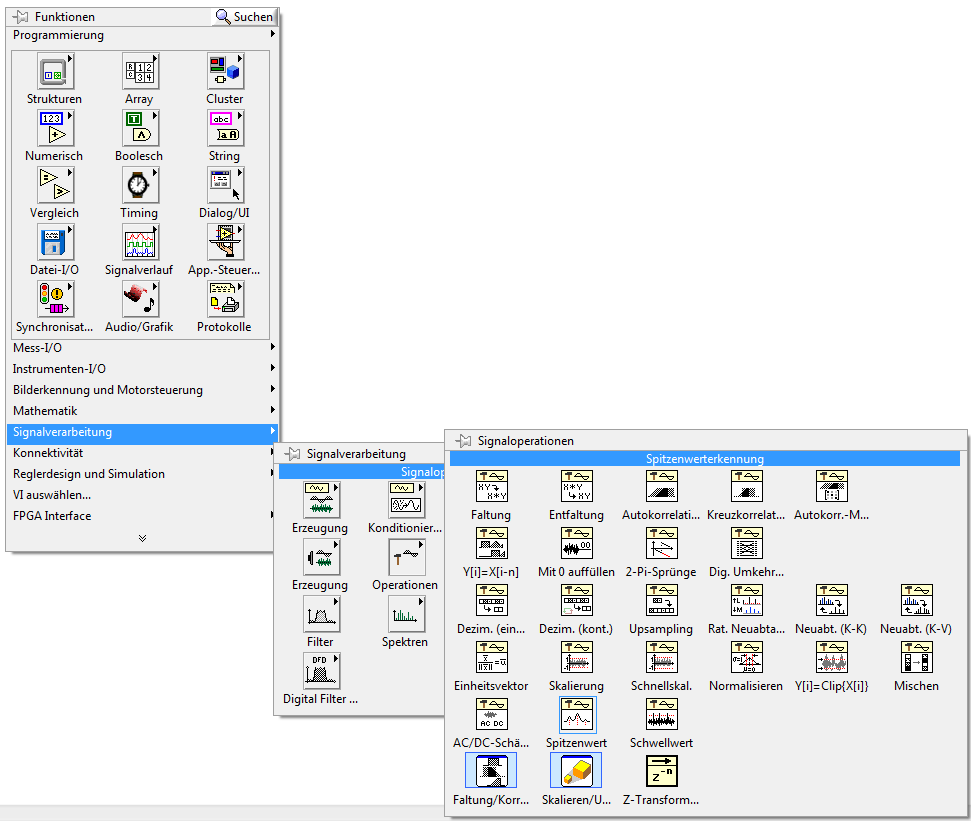Pin the Funktionen palette with the pushpin
Viewport: 971px width, 821px height.
21,17
